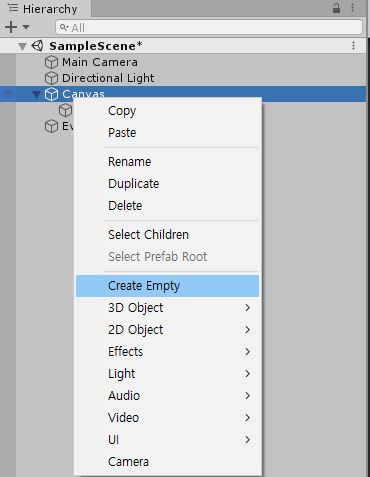The height and width of the screenshot is (477, 370).
Task: Expand the UI submenu arrow
Action: click(247, 440)
